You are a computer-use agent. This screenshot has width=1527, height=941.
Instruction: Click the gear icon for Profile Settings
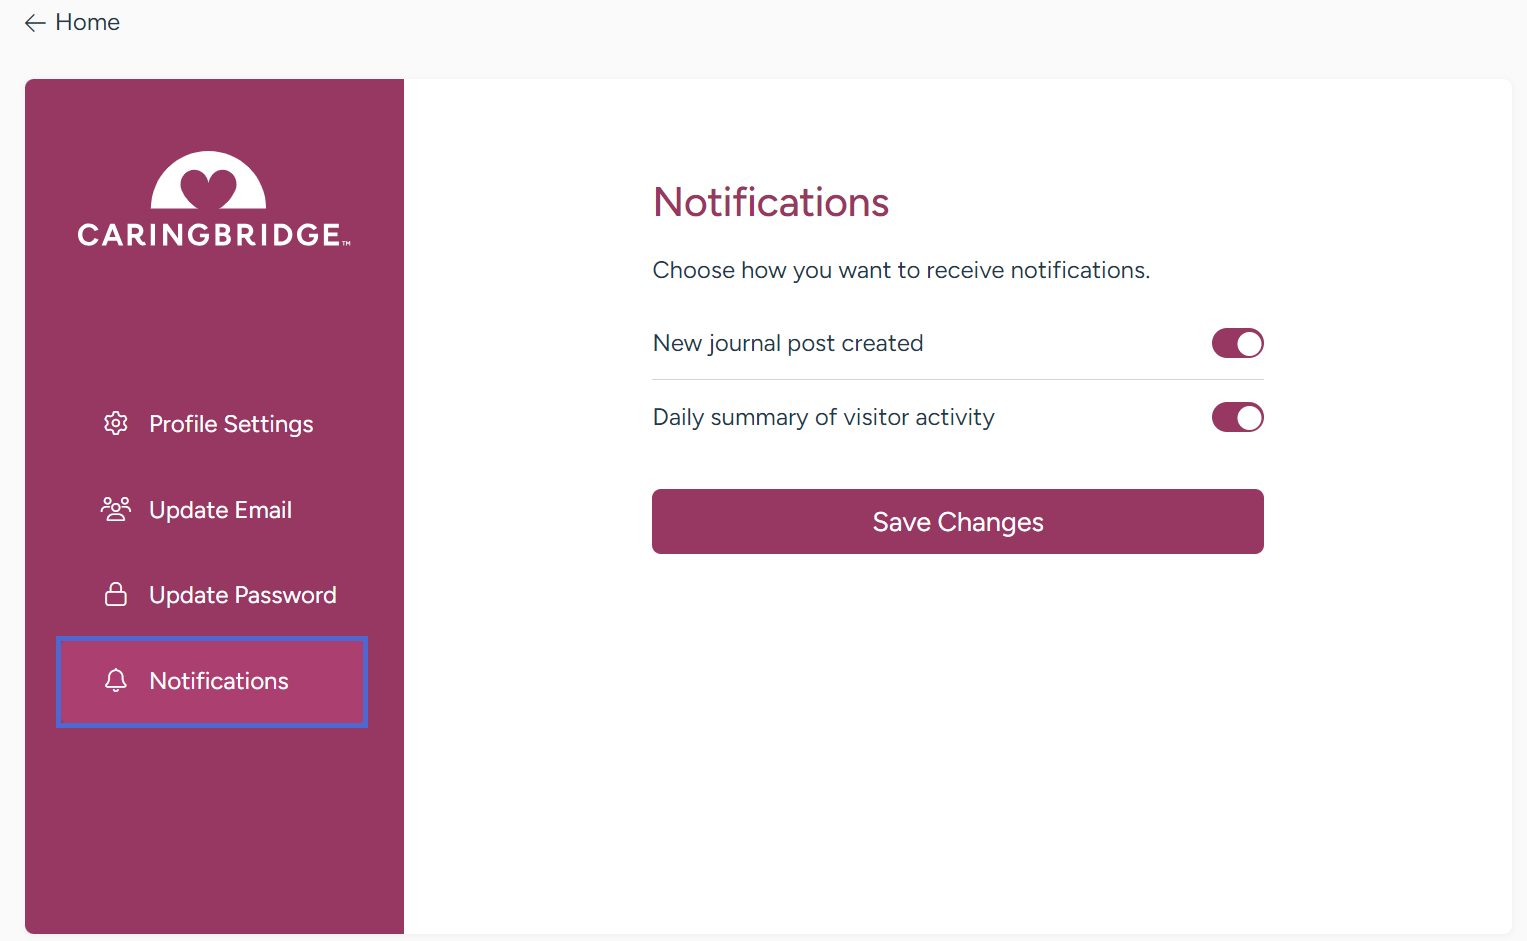click(x=116, y=423)
